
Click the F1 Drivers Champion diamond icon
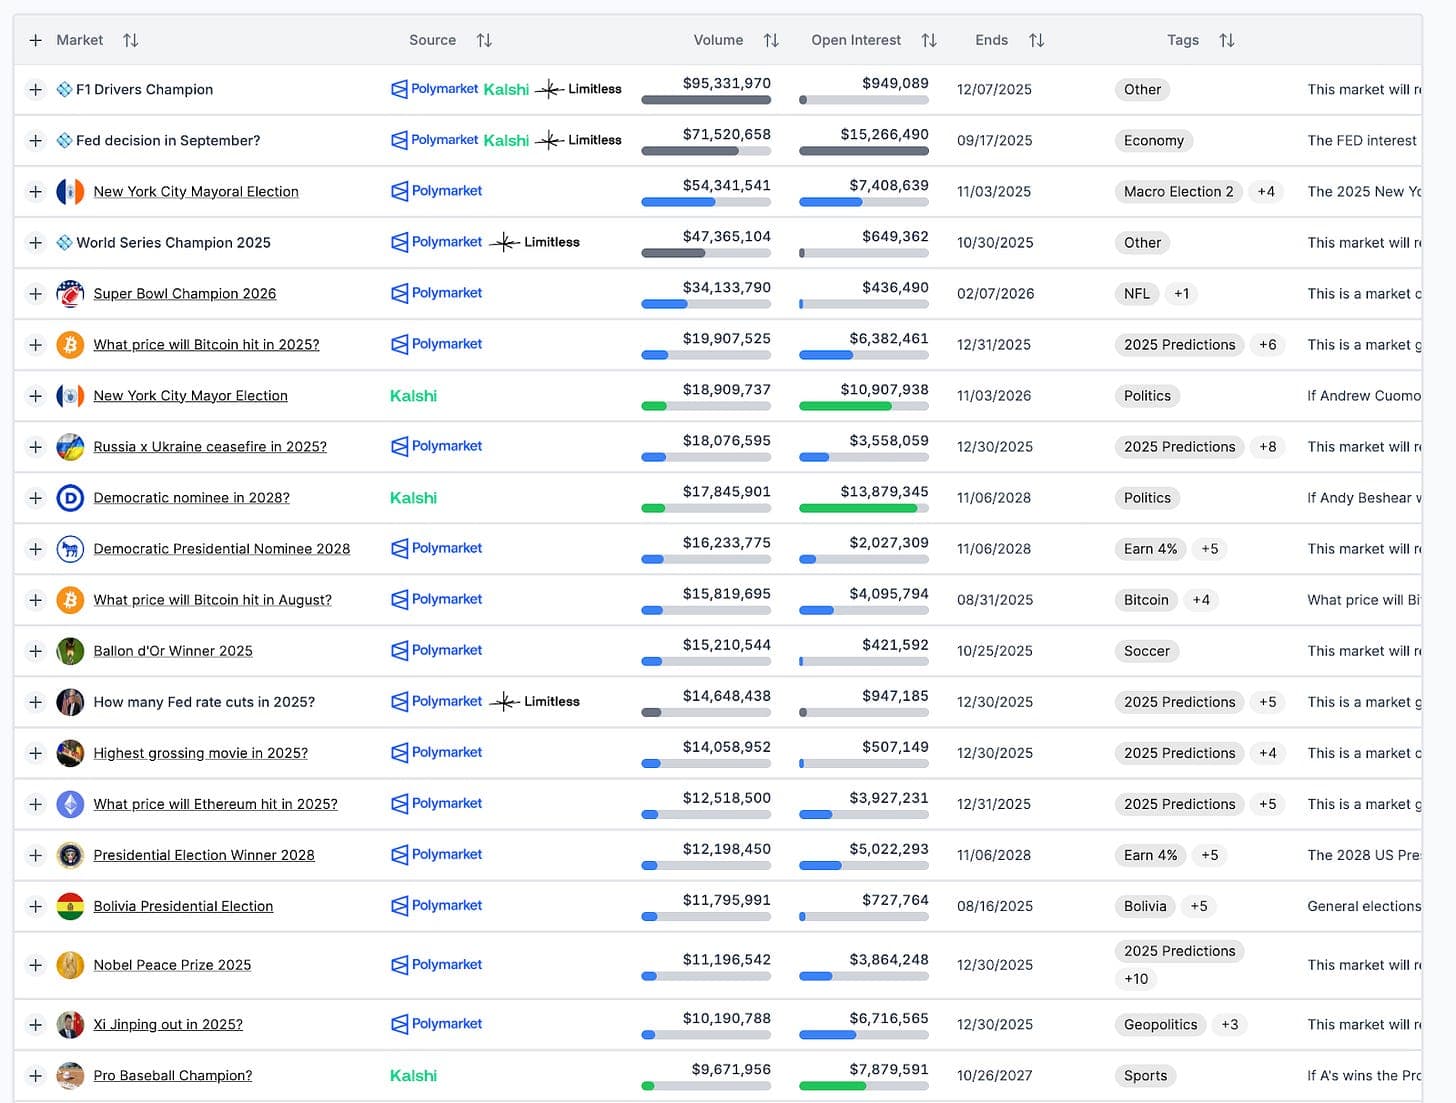[64, 89]
